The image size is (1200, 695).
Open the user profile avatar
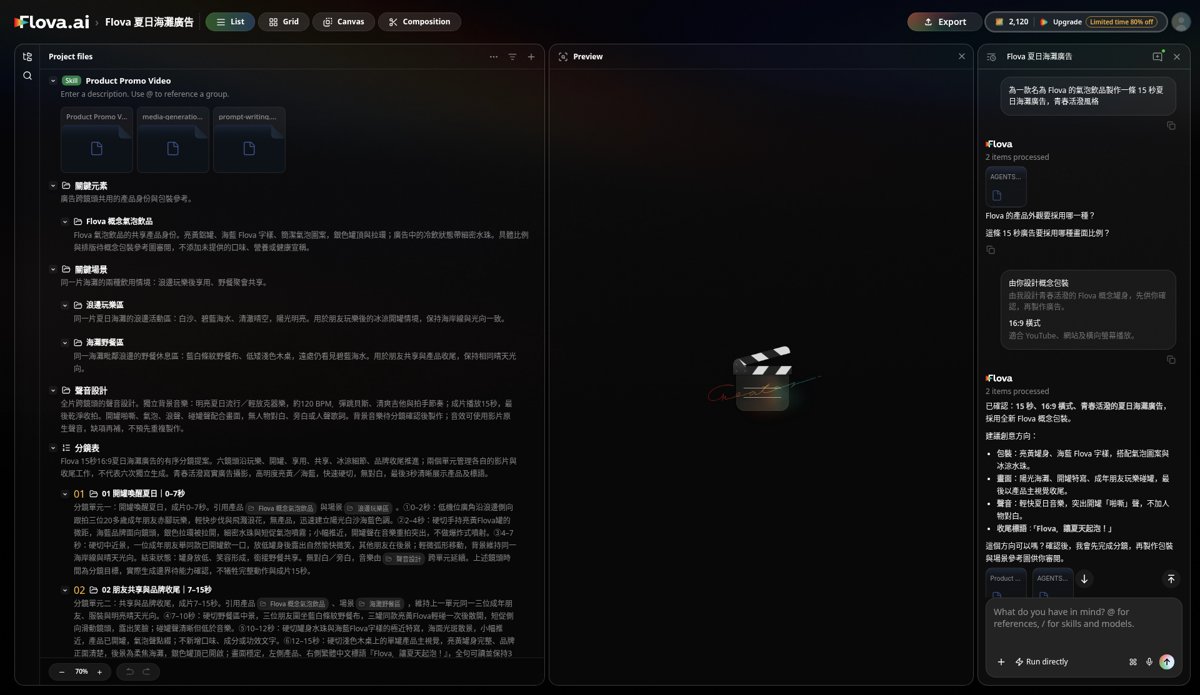click(x=1179, y=21)
